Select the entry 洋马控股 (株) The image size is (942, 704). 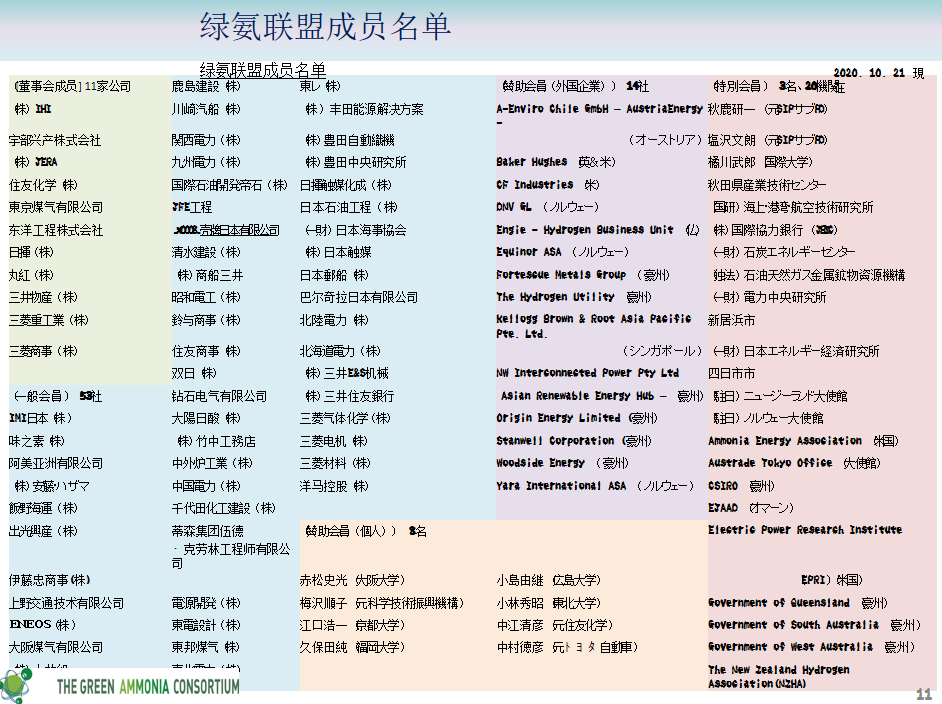pos(334,487)
